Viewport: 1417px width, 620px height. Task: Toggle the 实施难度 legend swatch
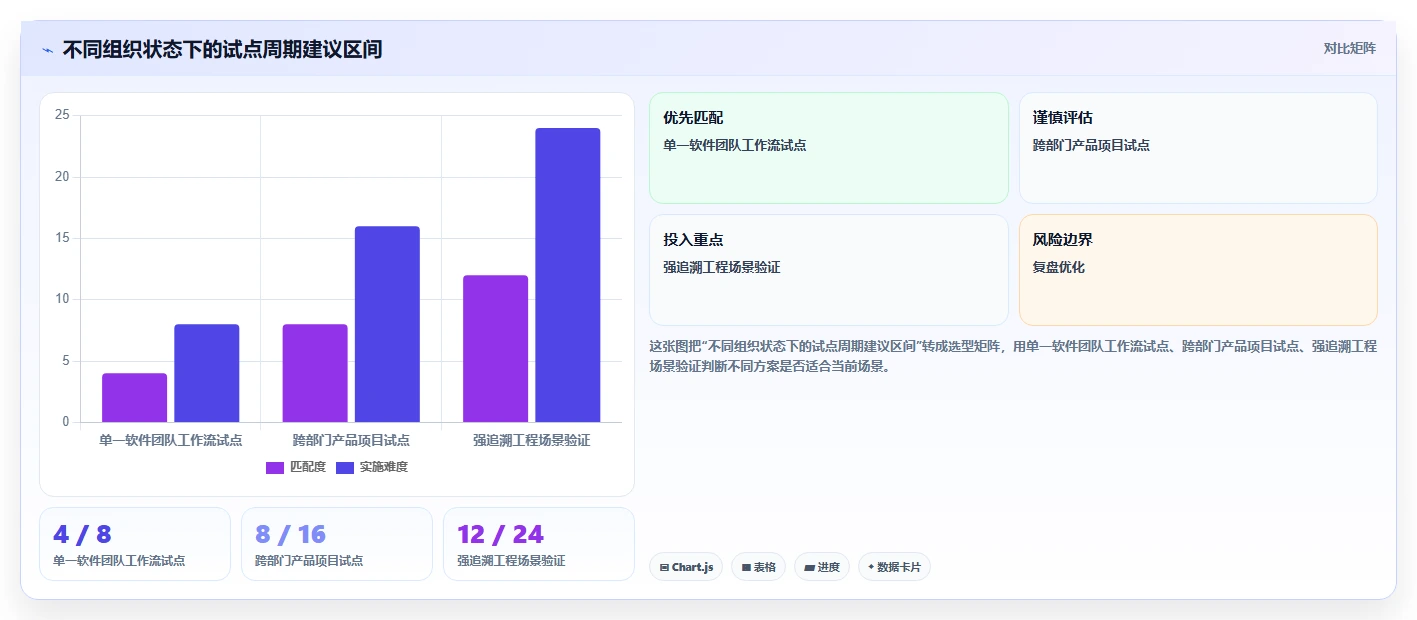pos(345,468)
